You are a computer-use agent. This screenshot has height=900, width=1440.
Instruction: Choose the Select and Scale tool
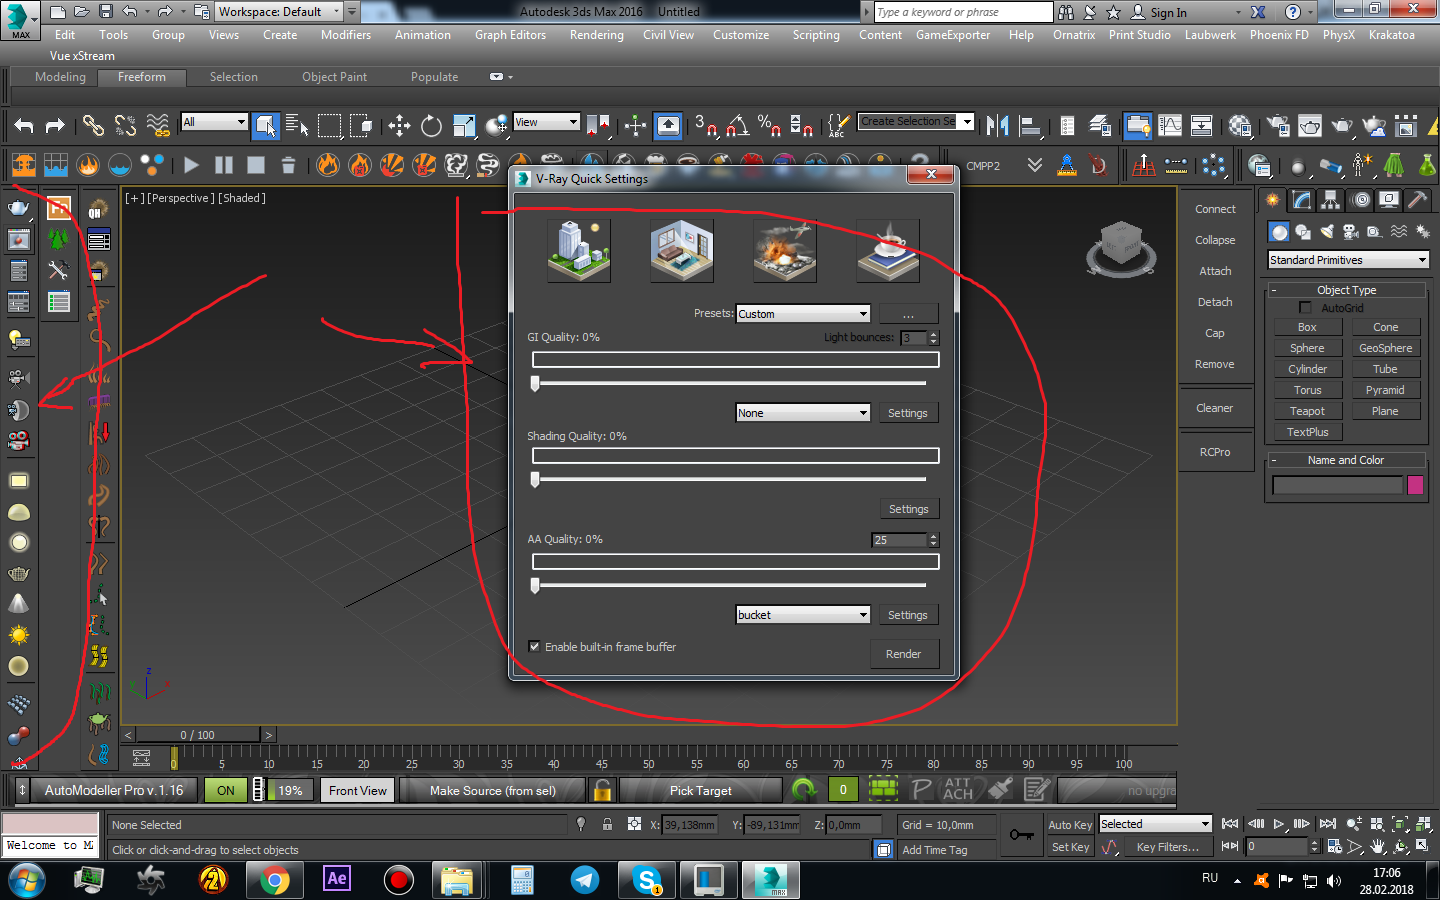[x=464, y=125]
